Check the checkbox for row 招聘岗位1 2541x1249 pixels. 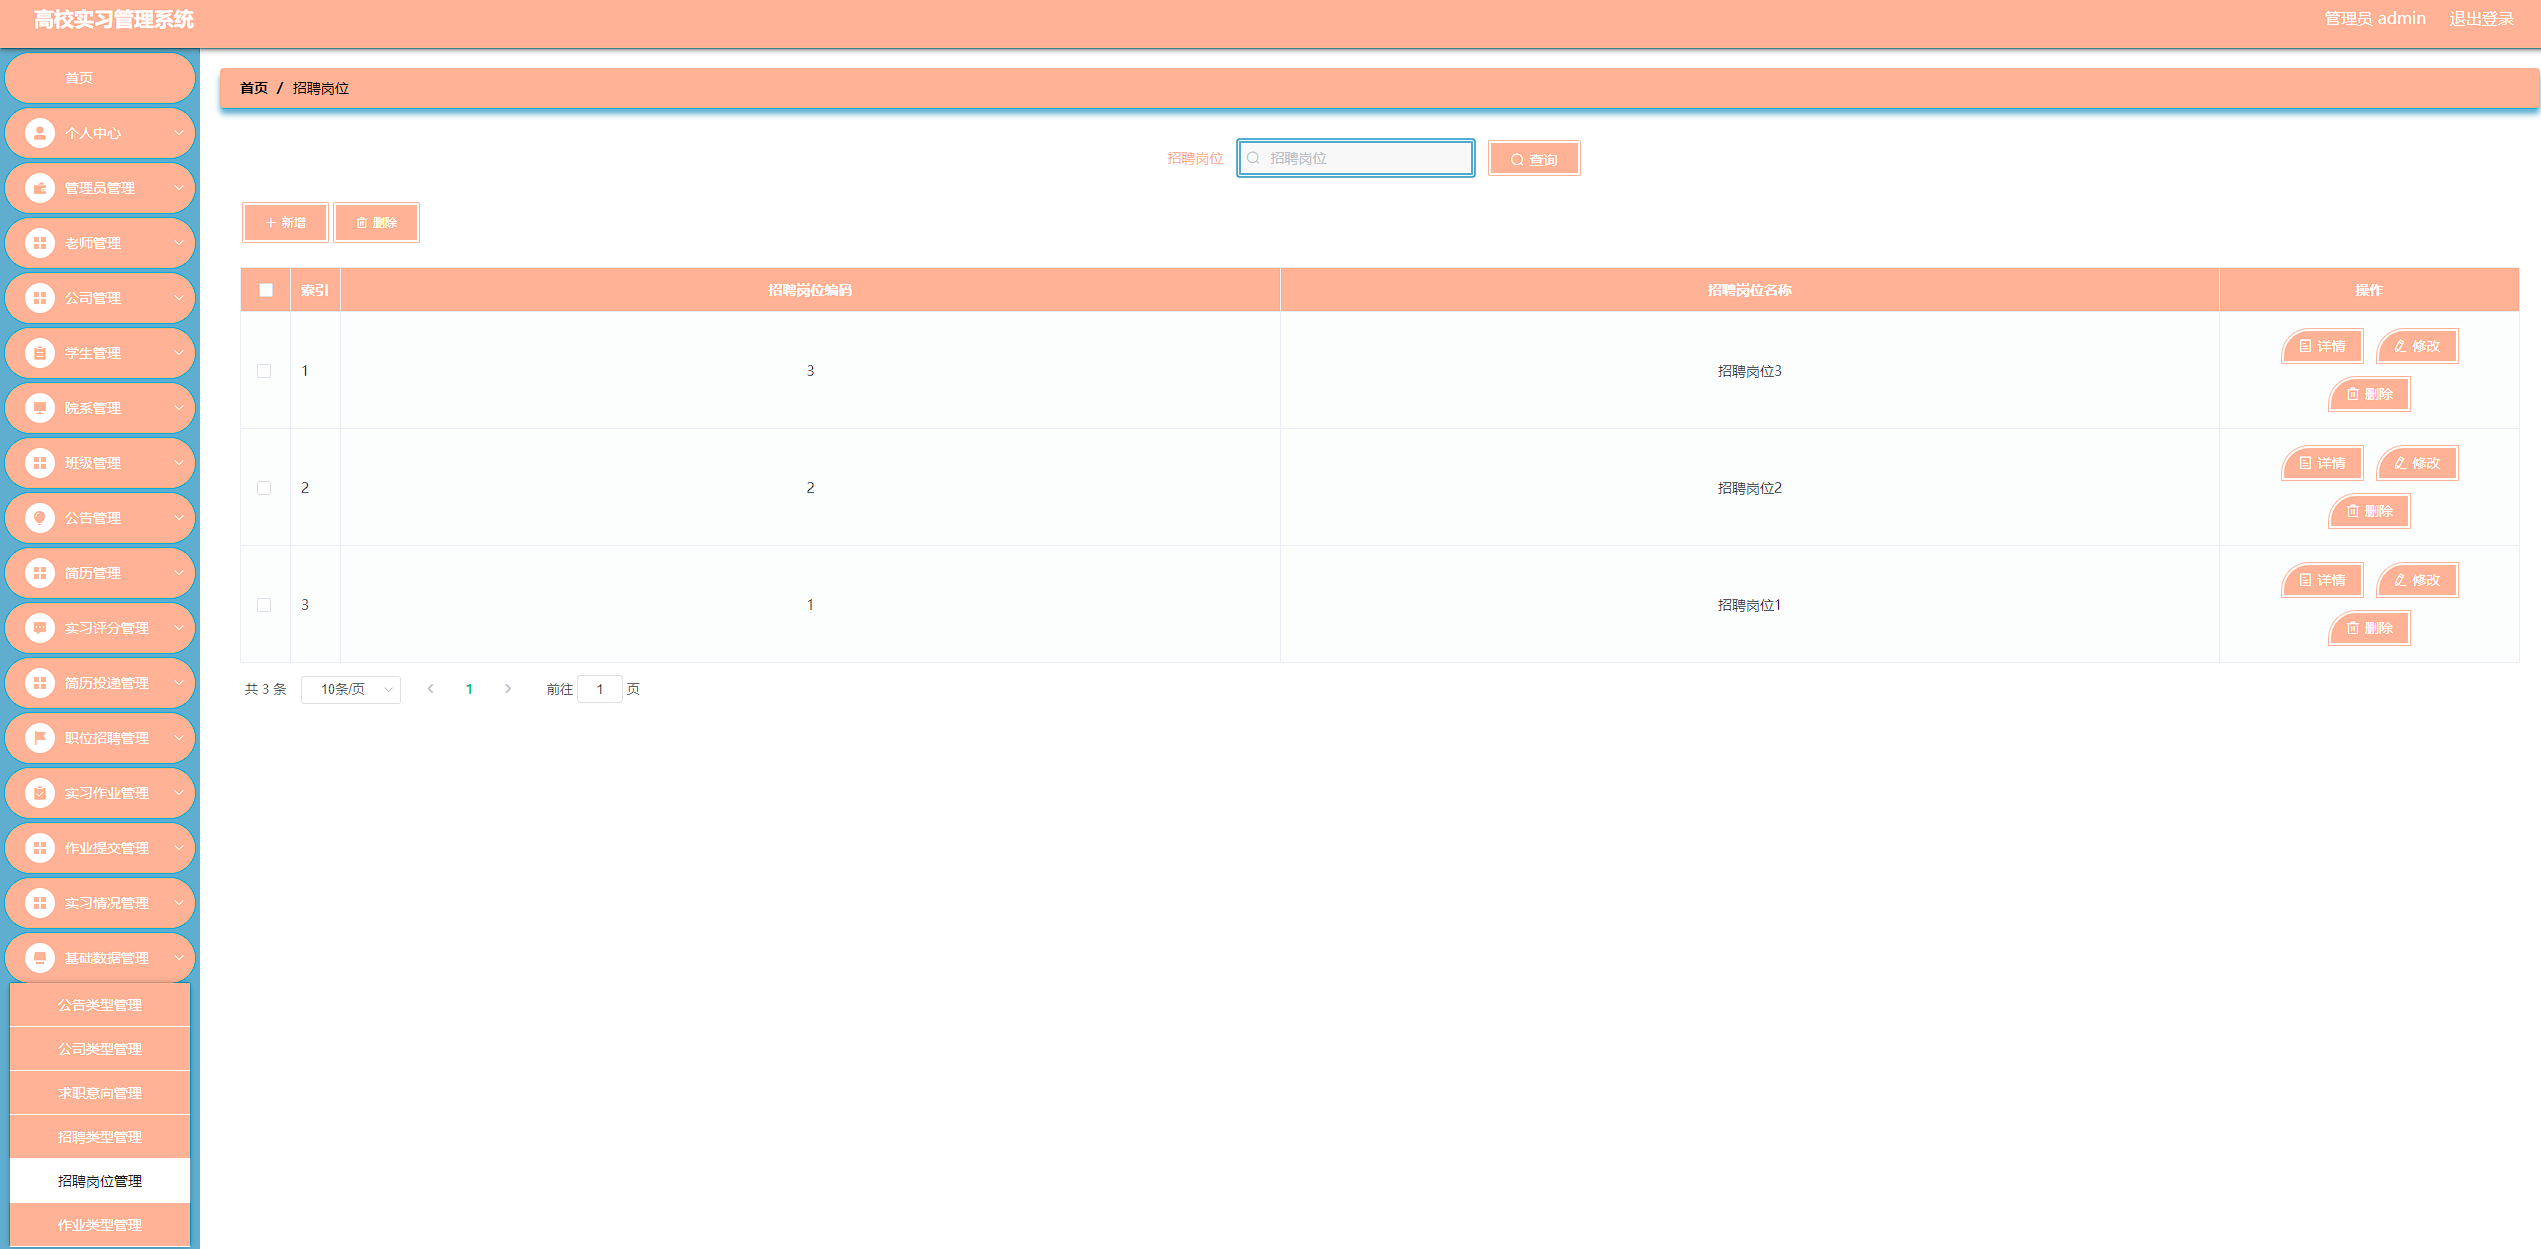tap(264, 605)
